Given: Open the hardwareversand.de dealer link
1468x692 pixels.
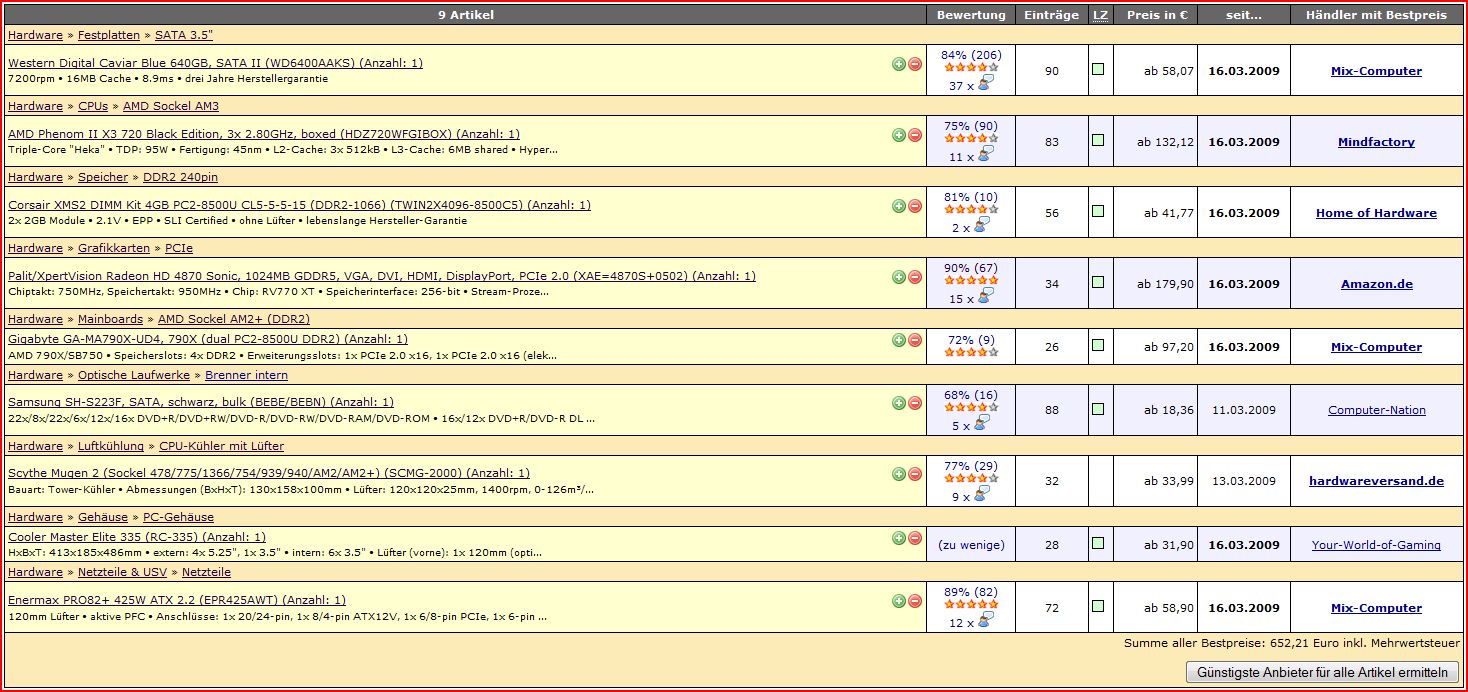Looking at the screenshot, I should pos(1376,481).
